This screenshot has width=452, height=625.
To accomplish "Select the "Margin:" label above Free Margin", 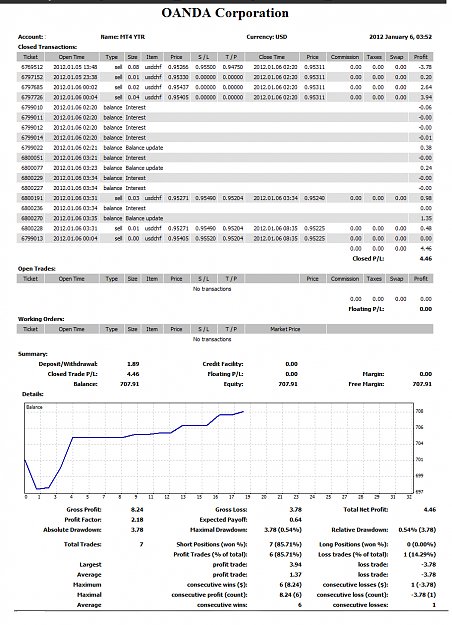I will pos(373,374).
